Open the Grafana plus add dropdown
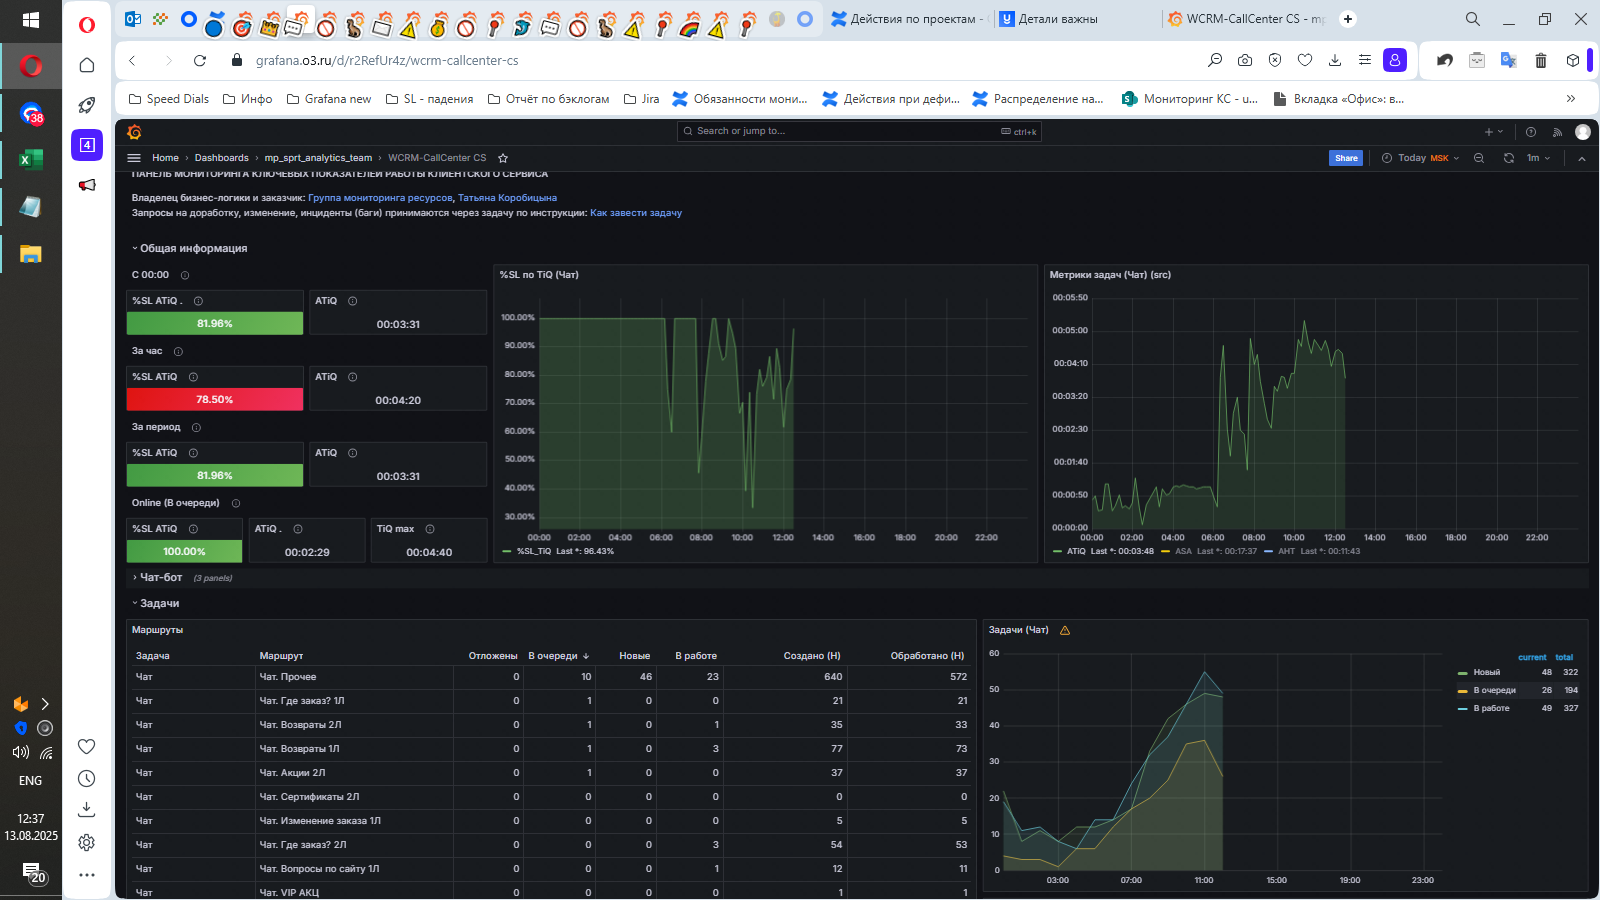The width and height of the screenshot is (1600, 900). tap(1493, 132)
